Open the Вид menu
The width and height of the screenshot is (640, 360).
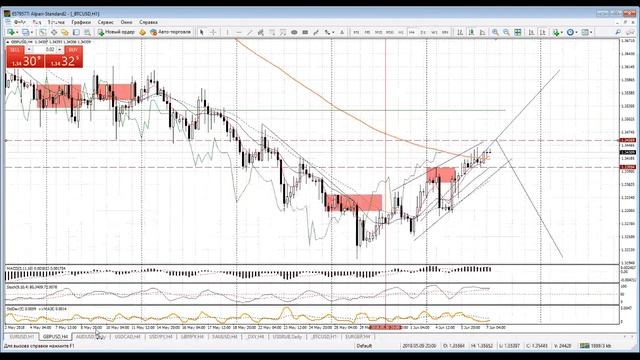pos(37,22)
